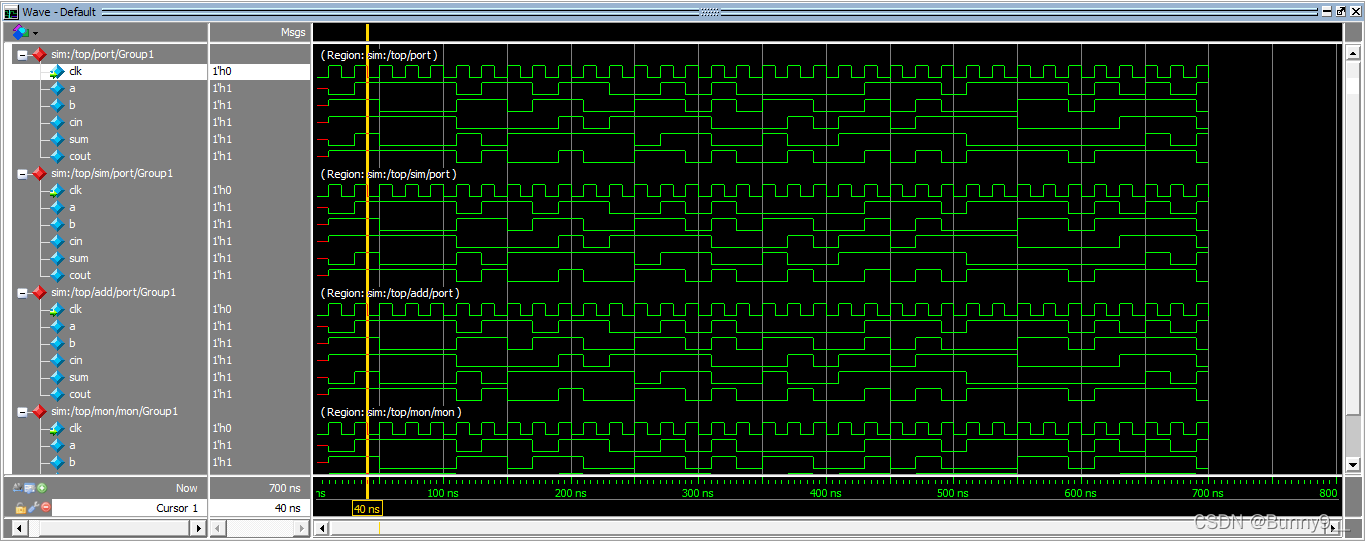Collapse the sim:/top/sim/port/Group1 group
The width and height of the screenshot is (1366, 542).
click(21, 173)
